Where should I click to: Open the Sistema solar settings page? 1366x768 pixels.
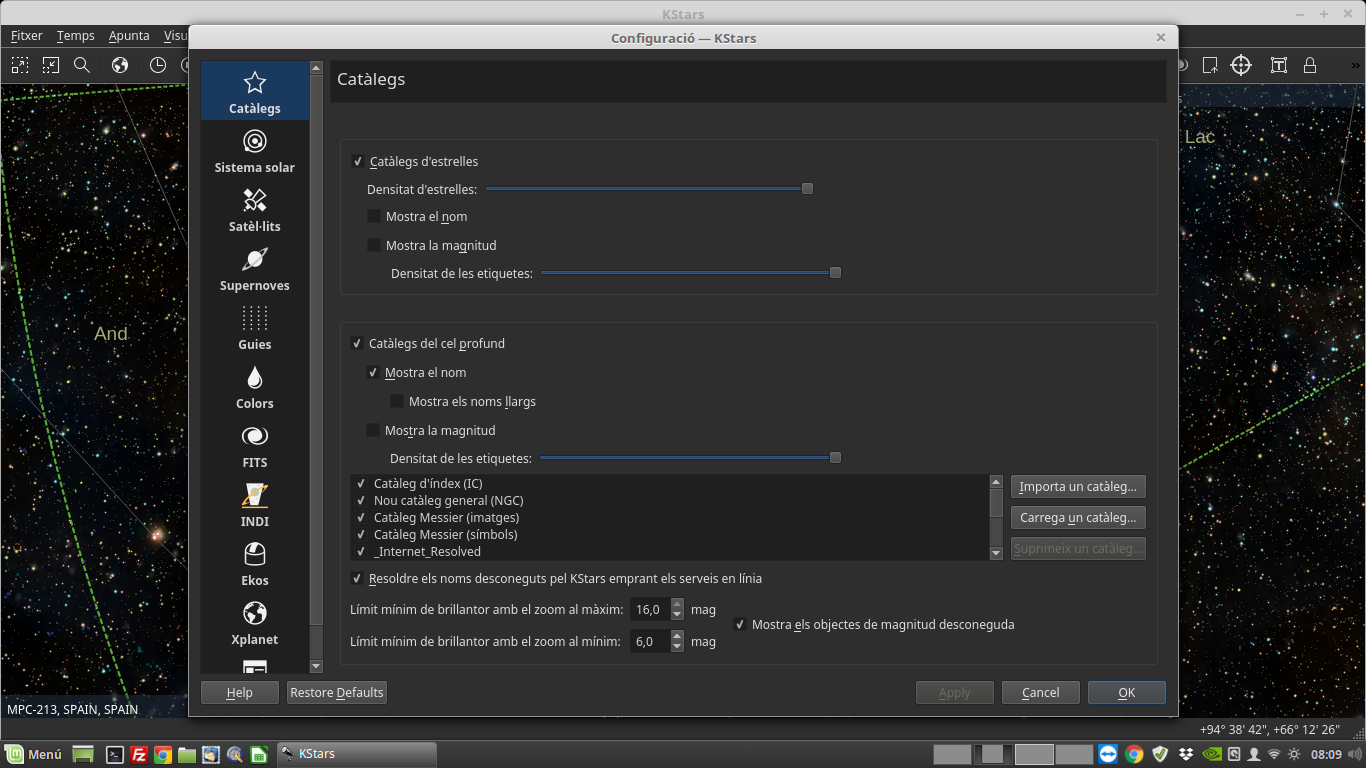[255, 151]
